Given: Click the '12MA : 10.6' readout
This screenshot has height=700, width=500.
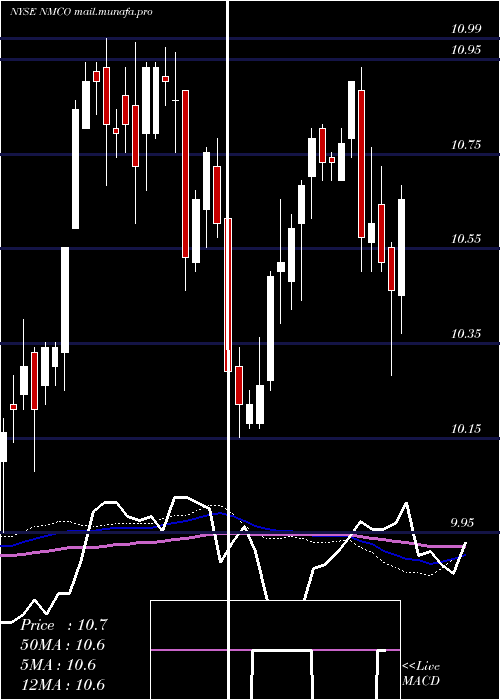Looking at the screenshot, I should 63,684.
